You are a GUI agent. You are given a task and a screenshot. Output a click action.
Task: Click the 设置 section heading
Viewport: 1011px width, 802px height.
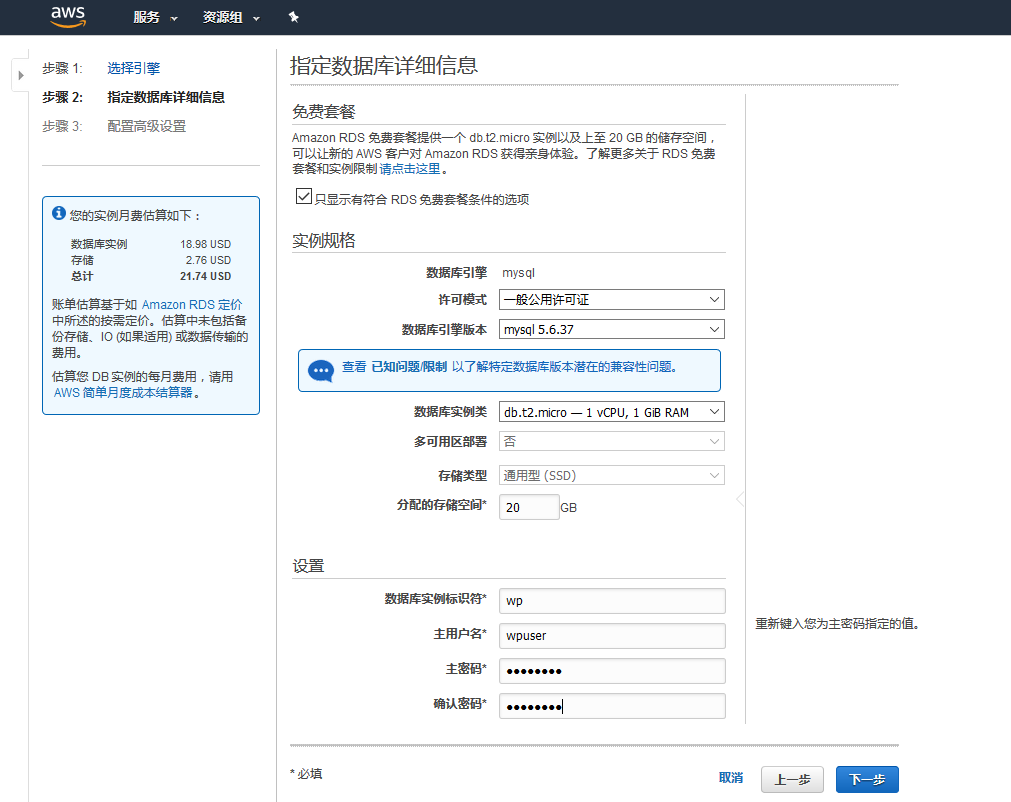point(308,566)
